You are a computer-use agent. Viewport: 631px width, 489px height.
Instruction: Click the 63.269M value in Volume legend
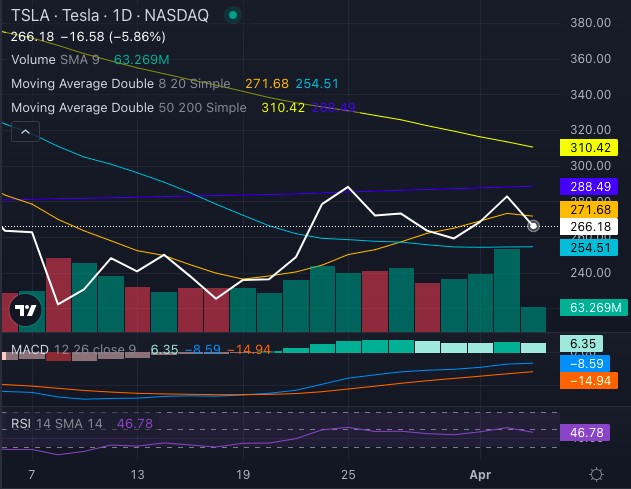pyautogui.click(x=142, y=60)
